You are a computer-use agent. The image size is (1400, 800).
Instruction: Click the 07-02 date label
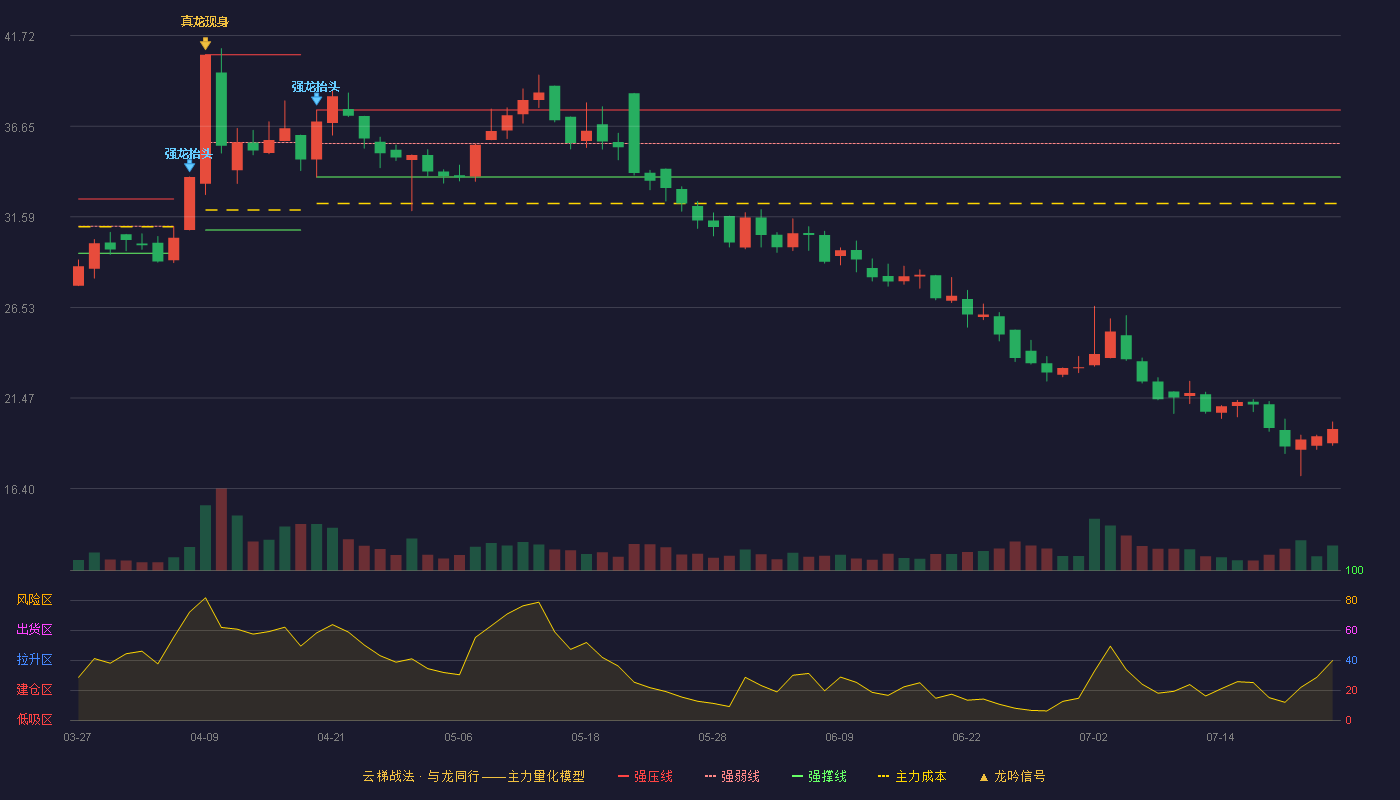1093,737
